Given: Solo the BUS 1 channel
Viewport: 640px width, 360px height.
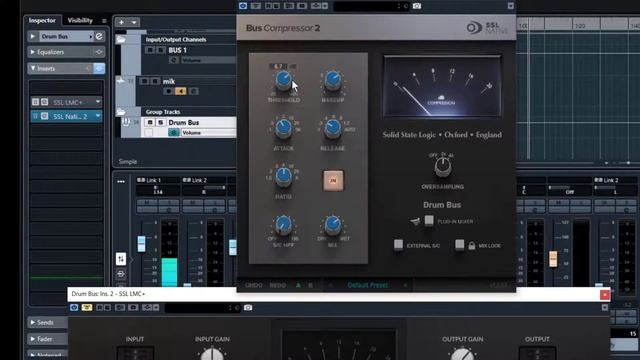Looking at the screenshot, I should pos(161,50).
